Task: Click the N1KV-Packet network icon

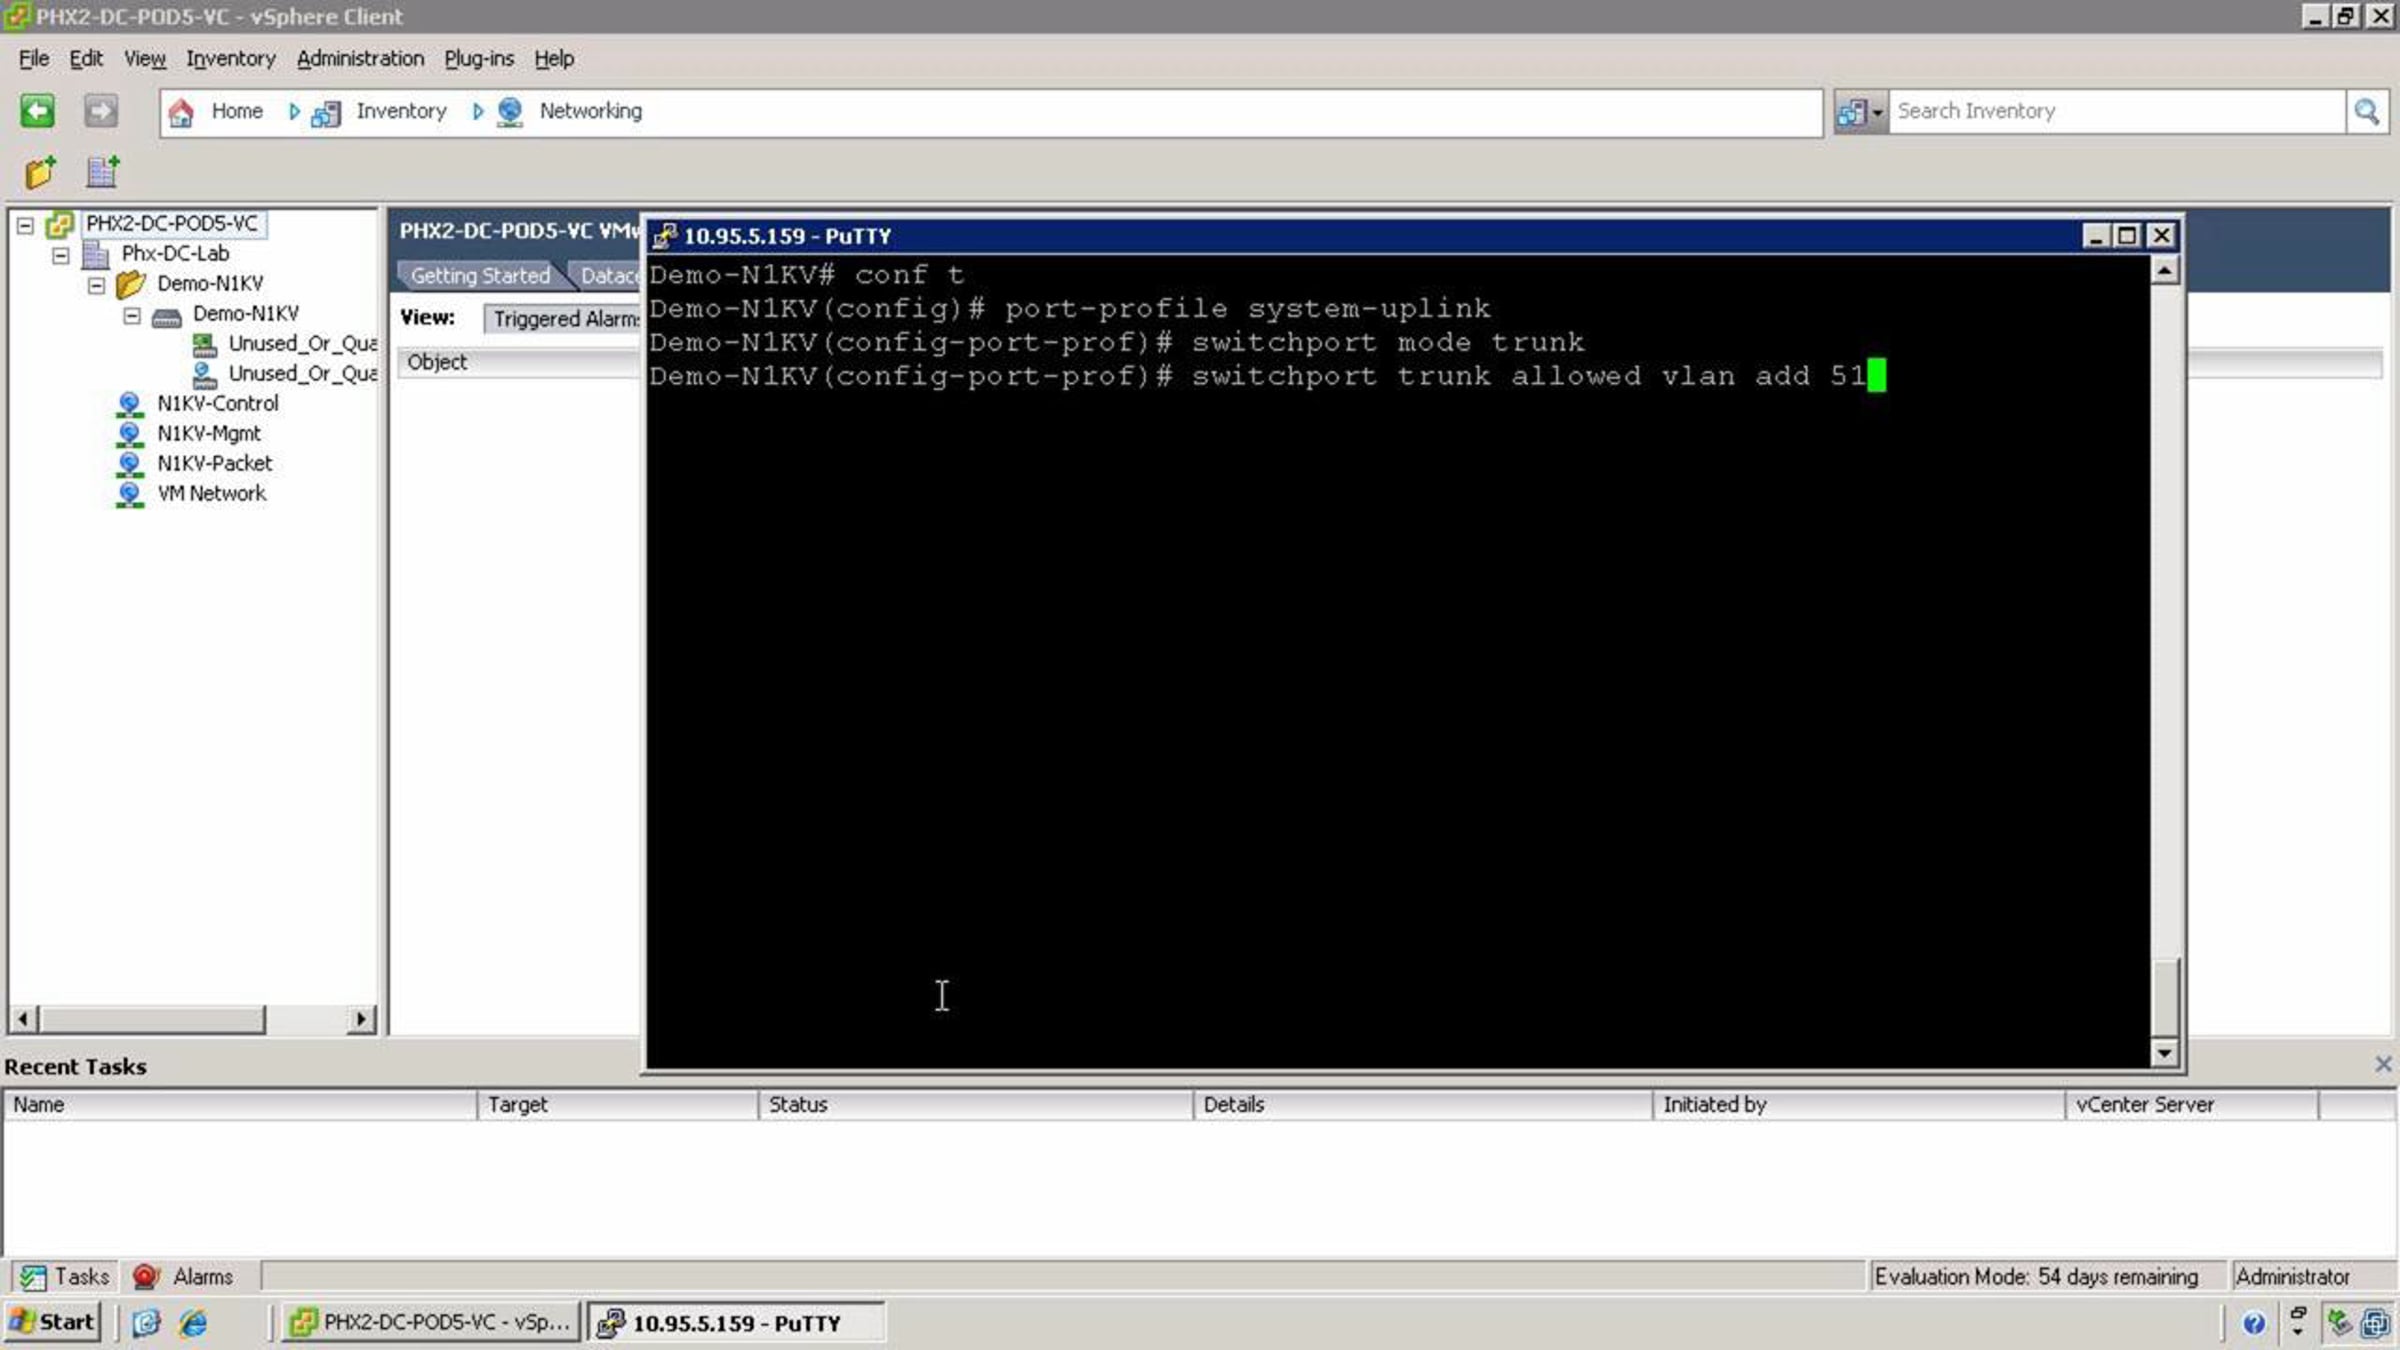Action: coord(129,464)
